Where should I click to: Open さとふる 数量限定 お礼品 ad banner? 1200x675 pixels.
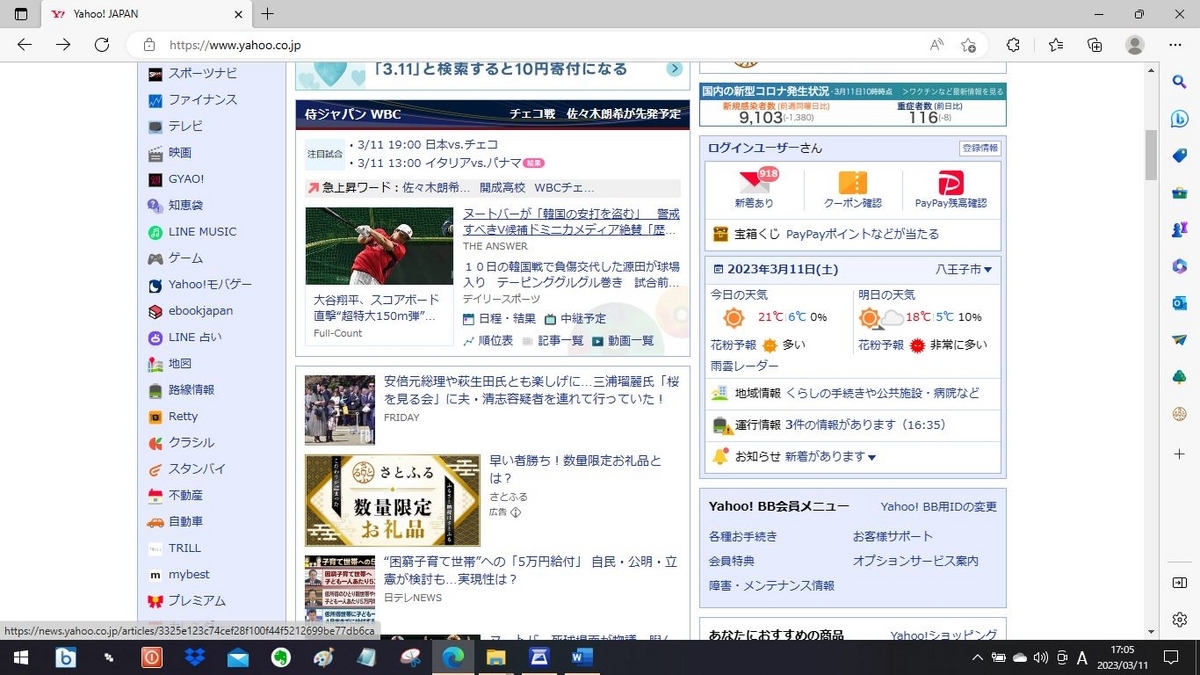click(392, 500)
